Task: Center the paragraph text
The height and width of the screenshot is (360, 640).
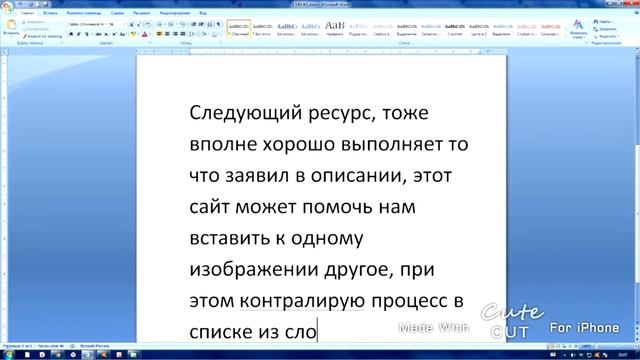Action: pos(167,34)
